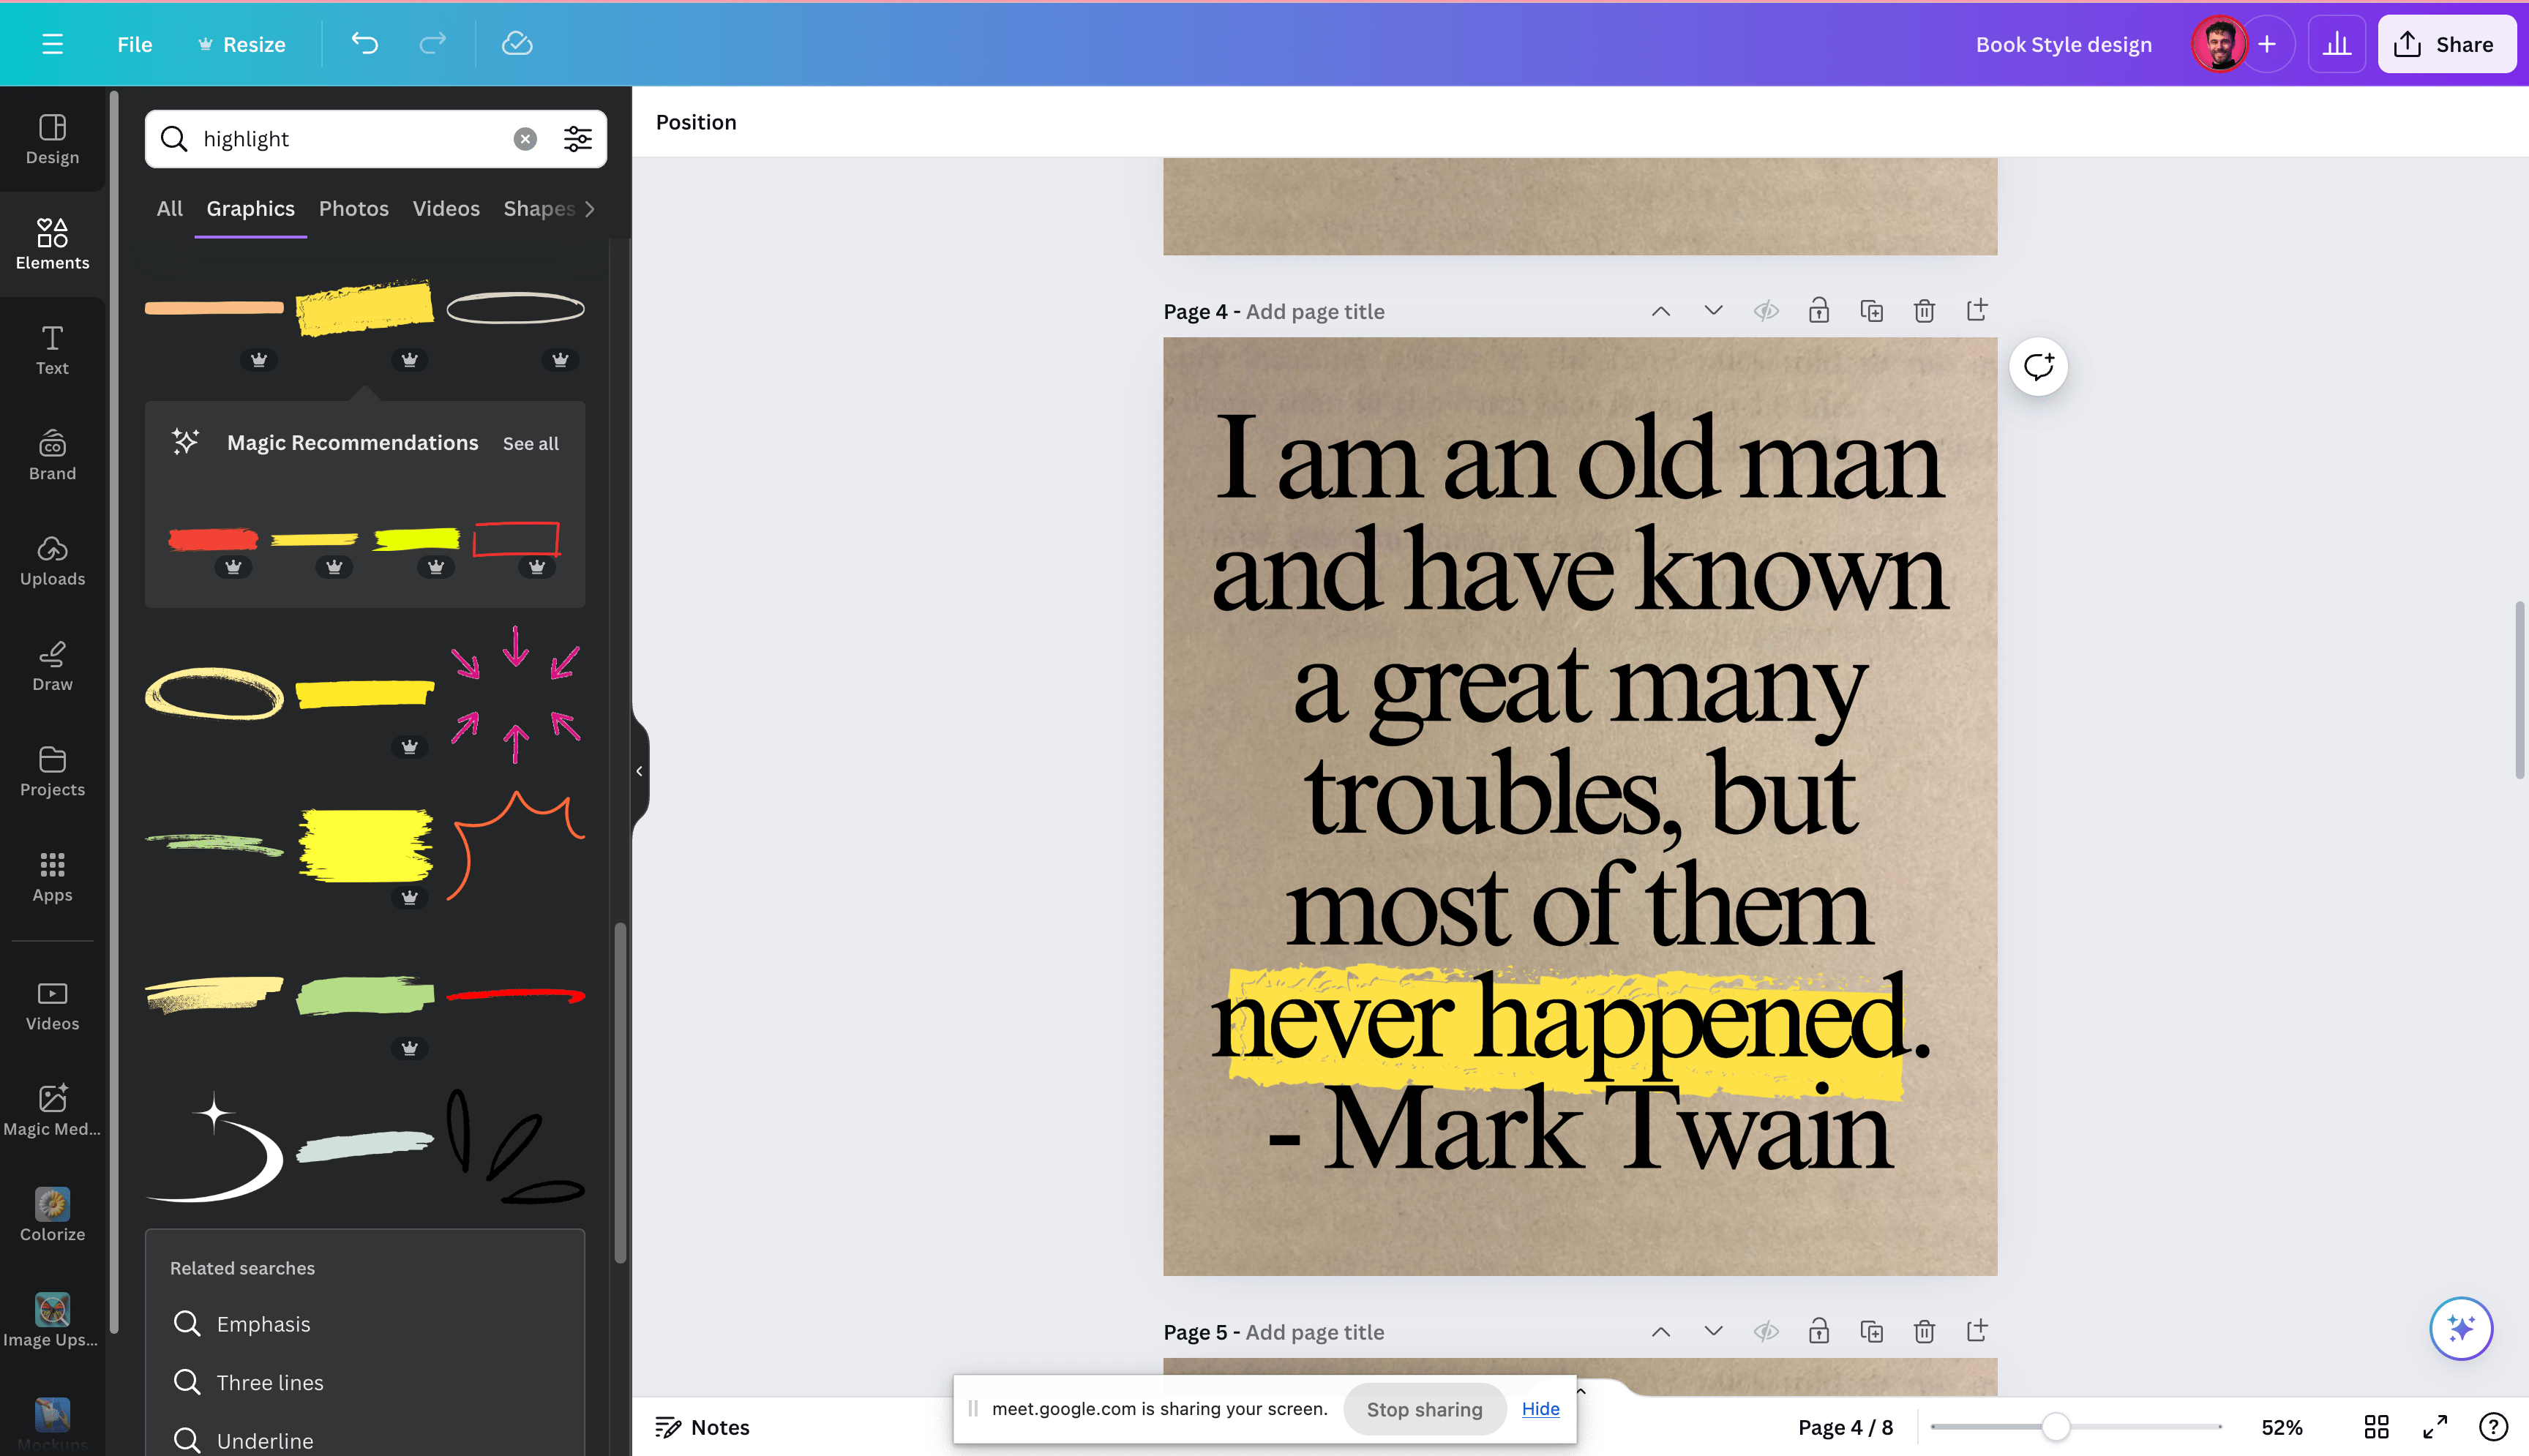Switch to the Photos tab

pyautogui.click(x=354, y=209)
